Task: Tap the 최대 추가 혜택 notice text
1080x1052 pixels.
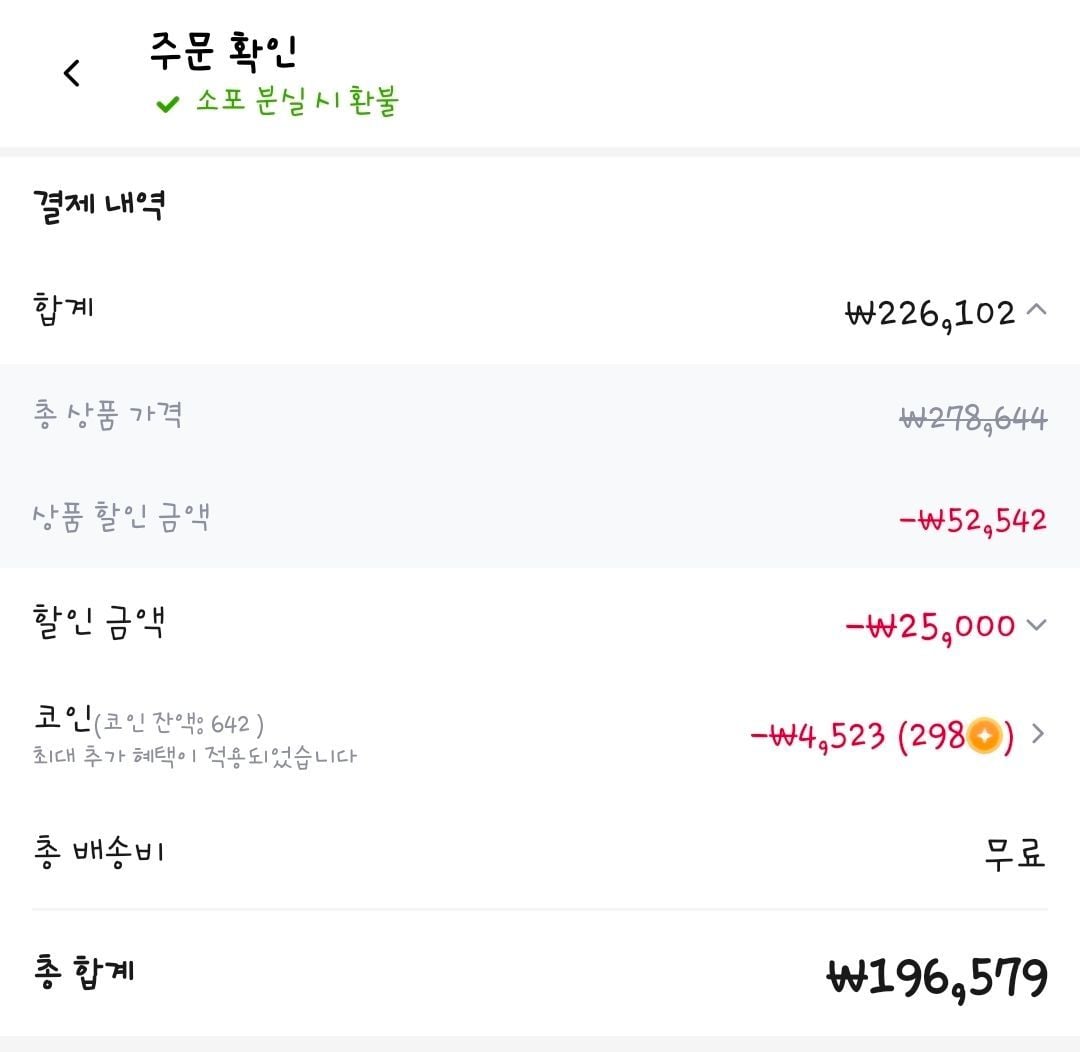Action: (x=194, y=756)
